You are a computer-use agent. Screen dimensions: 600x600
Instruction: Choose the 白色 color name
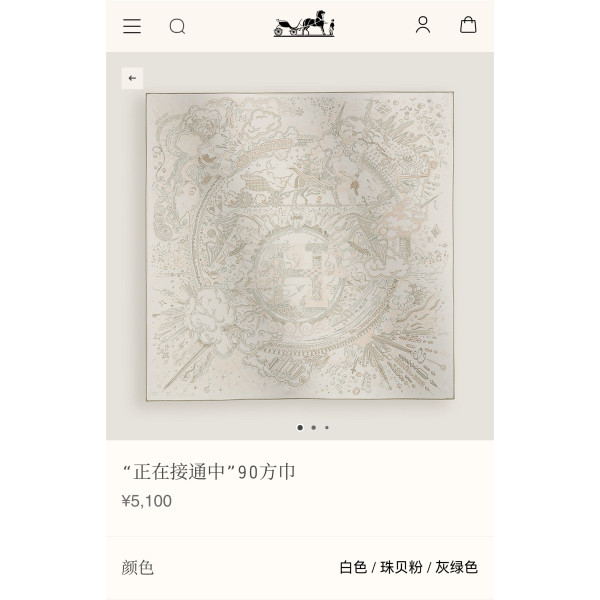[353, 567]
